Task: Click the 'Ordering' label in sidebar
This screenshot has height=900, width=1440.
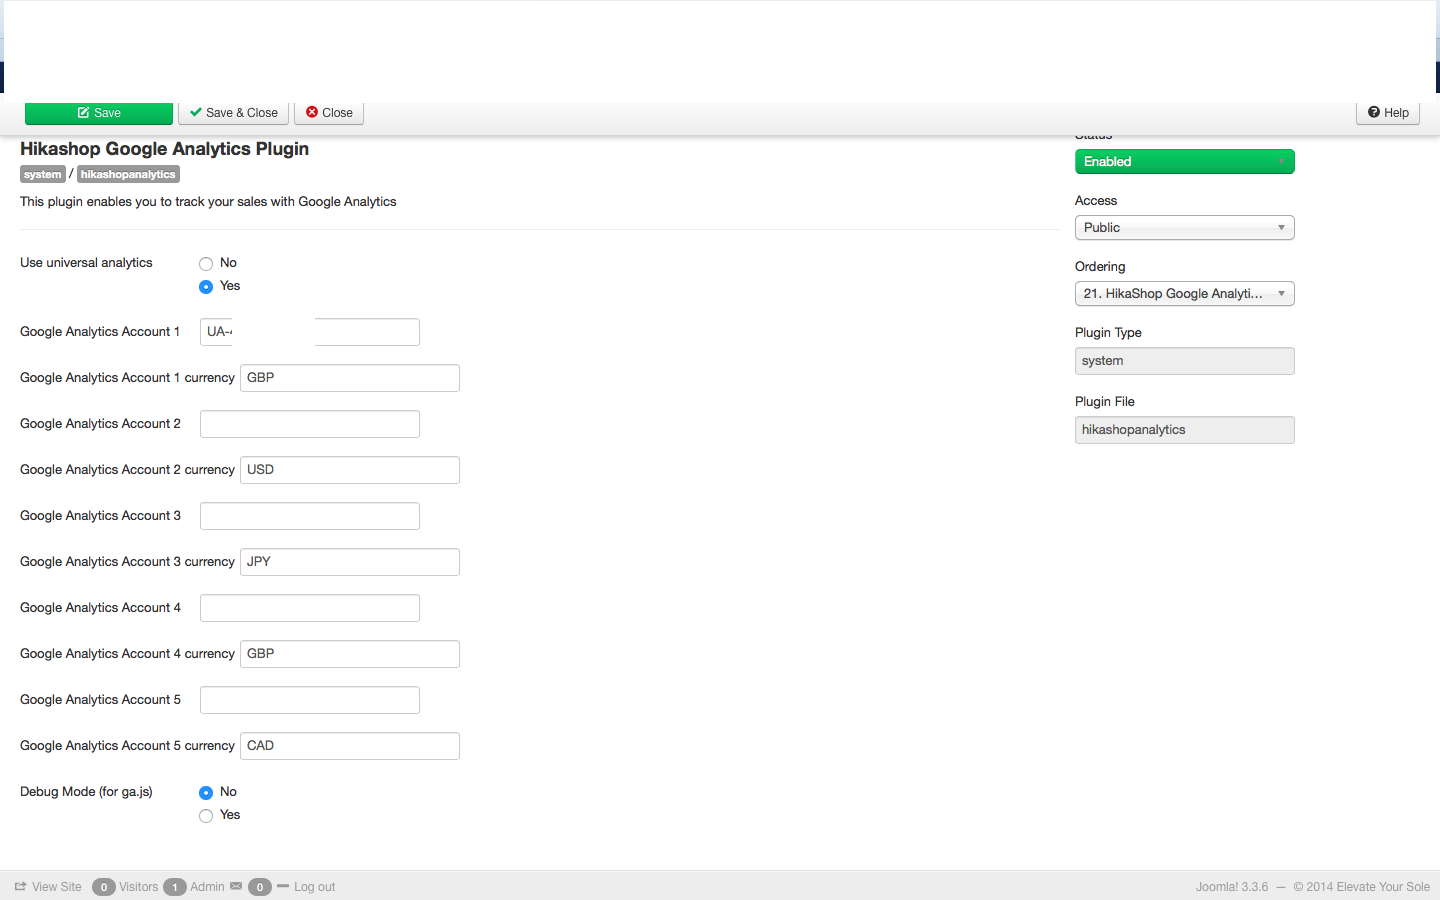Action: 1100,267
